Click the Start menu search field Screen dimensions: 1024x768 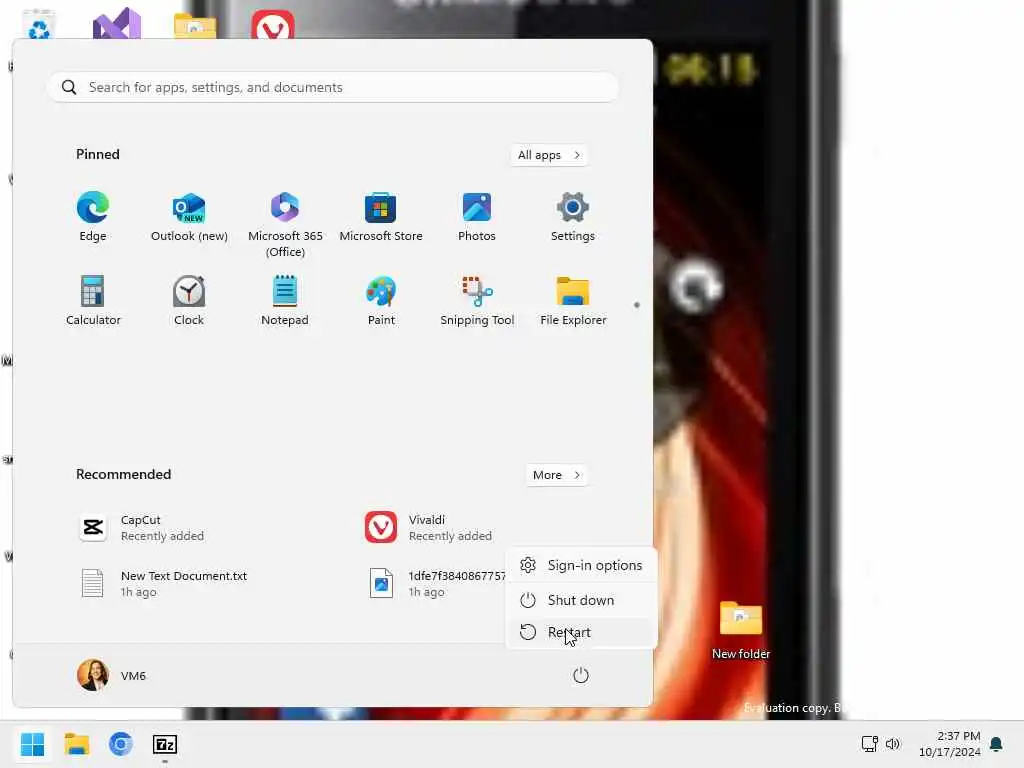332,87
